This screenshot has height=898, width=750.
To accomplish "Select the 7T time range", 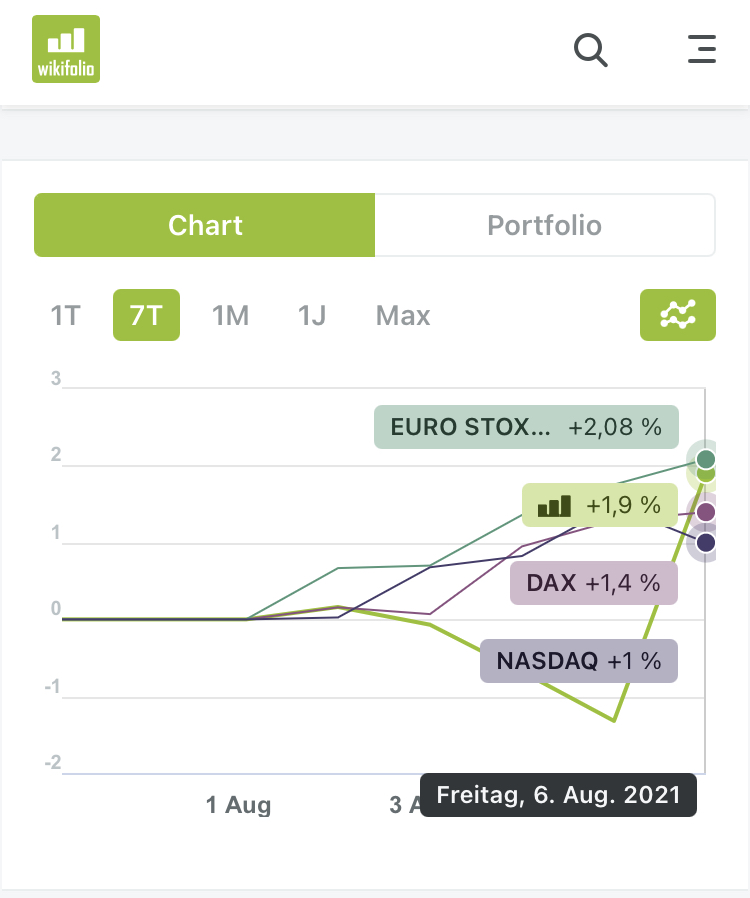I will coord(146,316).
